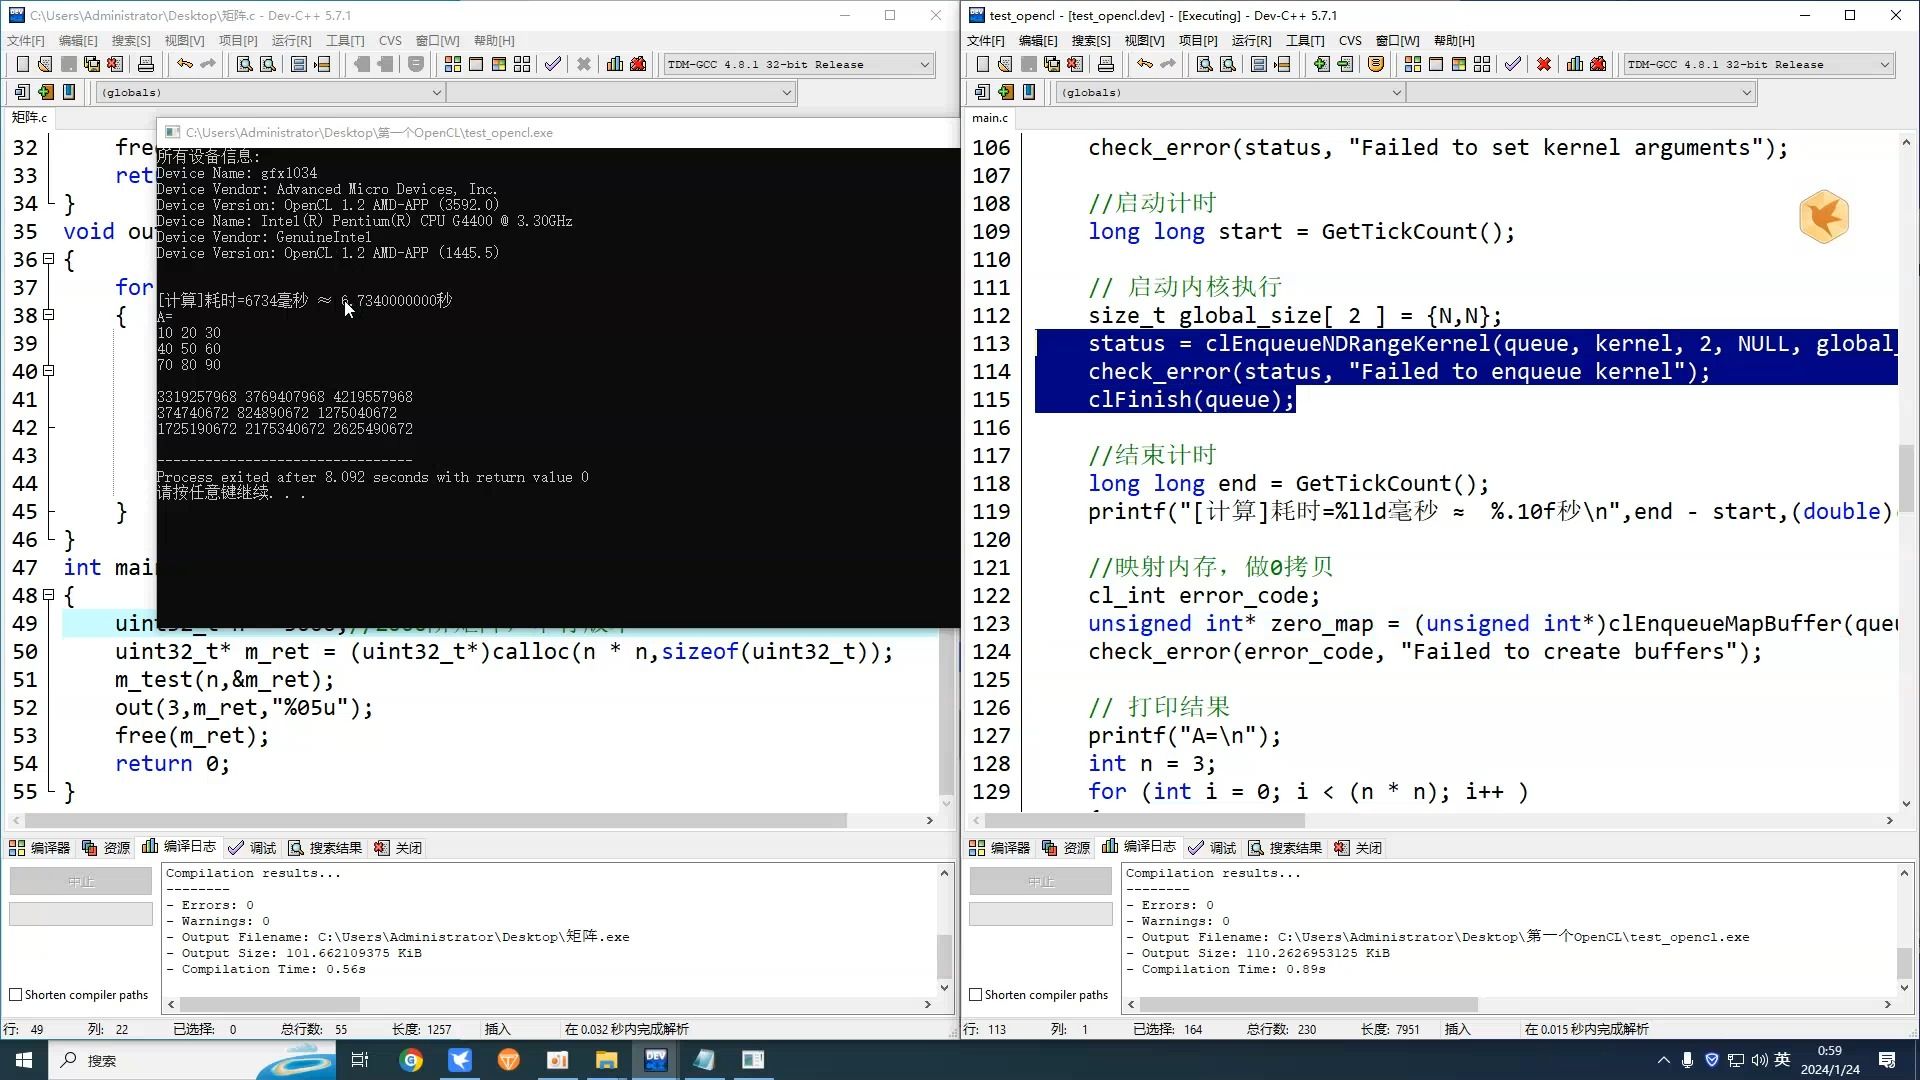Click the red Stop Execution icon in right window
The height and width of the screenshot is (1080, 1920).
point(1544,64)
